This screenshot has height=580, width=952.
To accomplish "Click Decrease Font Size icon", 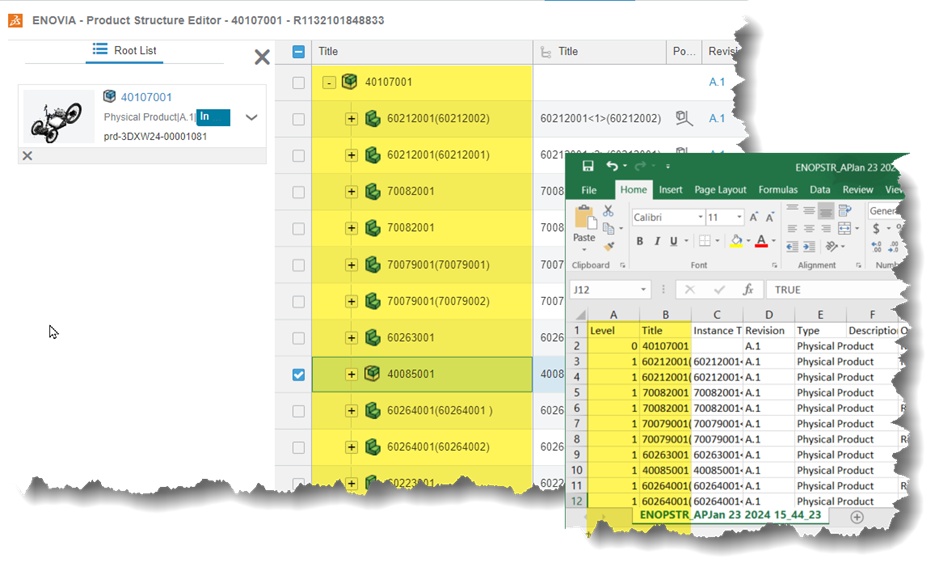I will pos(770,217).
